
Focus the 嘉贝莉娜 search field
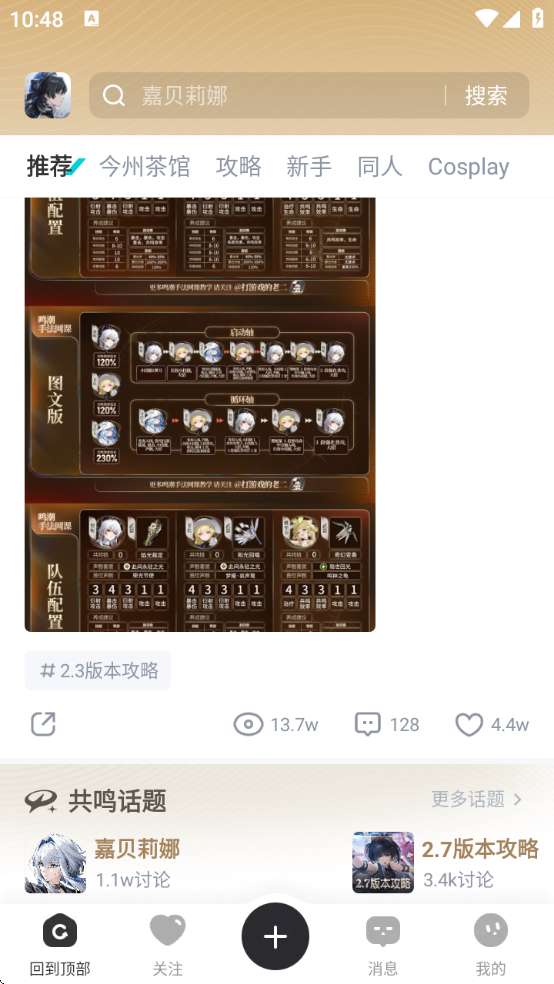pyautogui.click(x=267, y=96)
